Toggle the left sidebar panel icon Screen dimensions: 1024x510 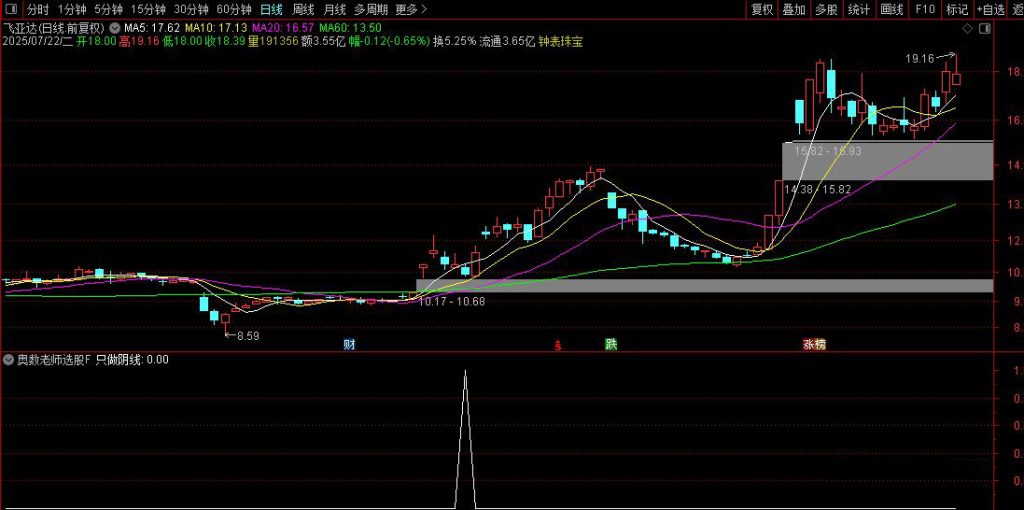click(x=12, y=9)
